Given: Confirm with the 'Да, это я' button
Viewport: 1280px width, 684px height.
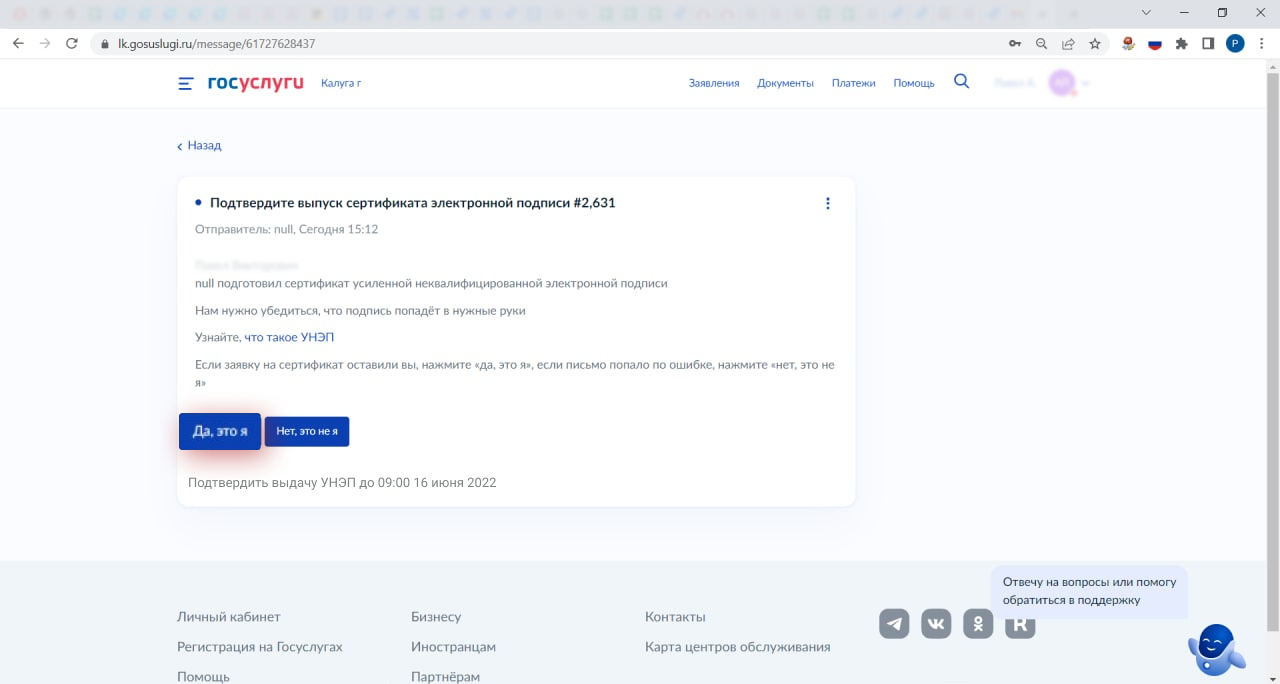Looking at the screenshot, I should point(220,431).
